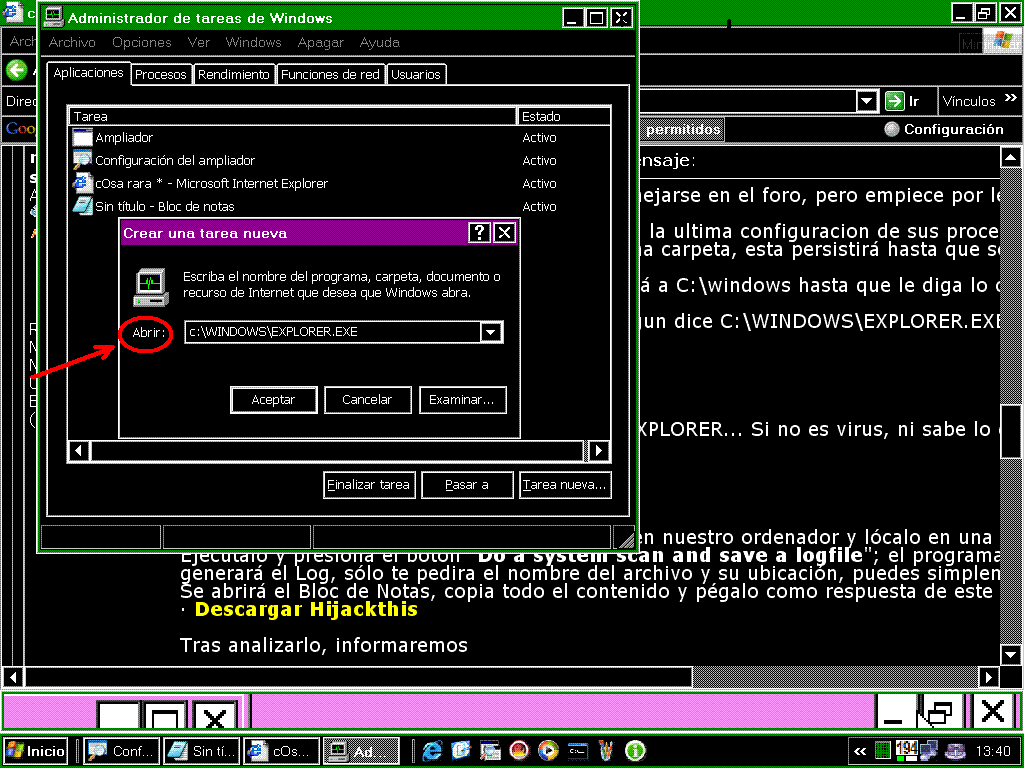Expand the Vínculos toolbar chevron
The image size is (1024, 768).
point(1011,99)
